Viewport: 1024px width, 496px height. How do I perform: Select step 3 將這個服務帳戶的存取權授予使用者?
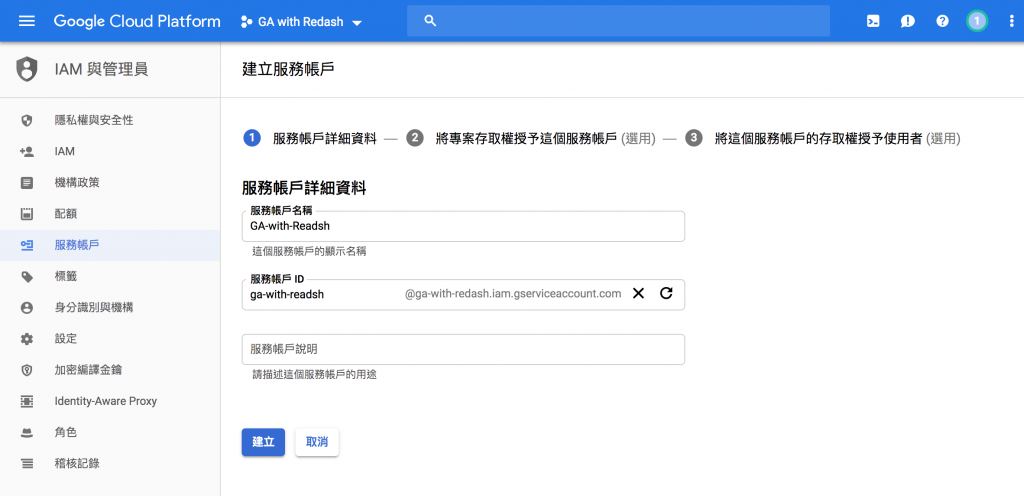tap(823, 138)
